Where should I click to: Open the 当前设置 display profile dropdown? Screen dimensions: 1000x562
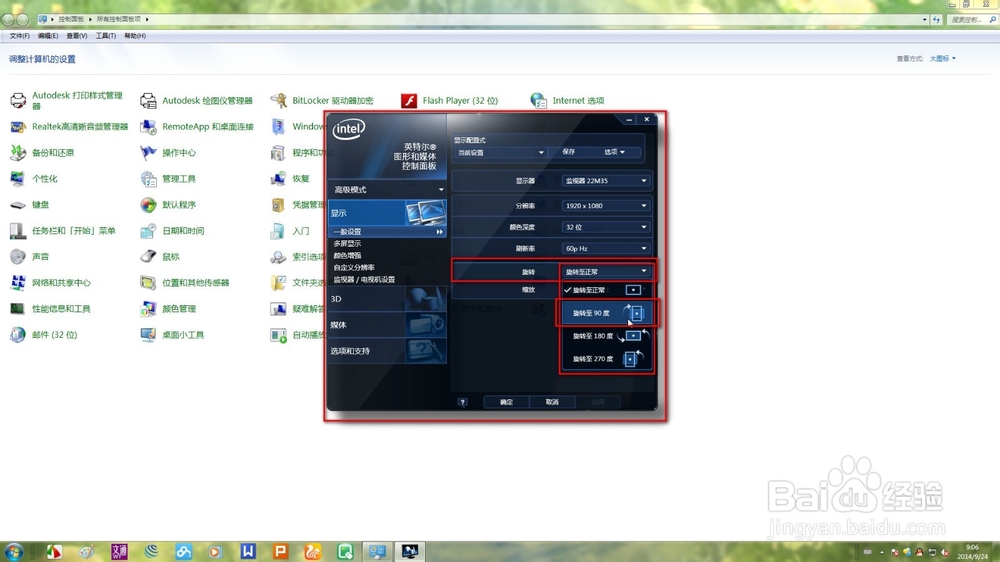(x=501, y=152)
